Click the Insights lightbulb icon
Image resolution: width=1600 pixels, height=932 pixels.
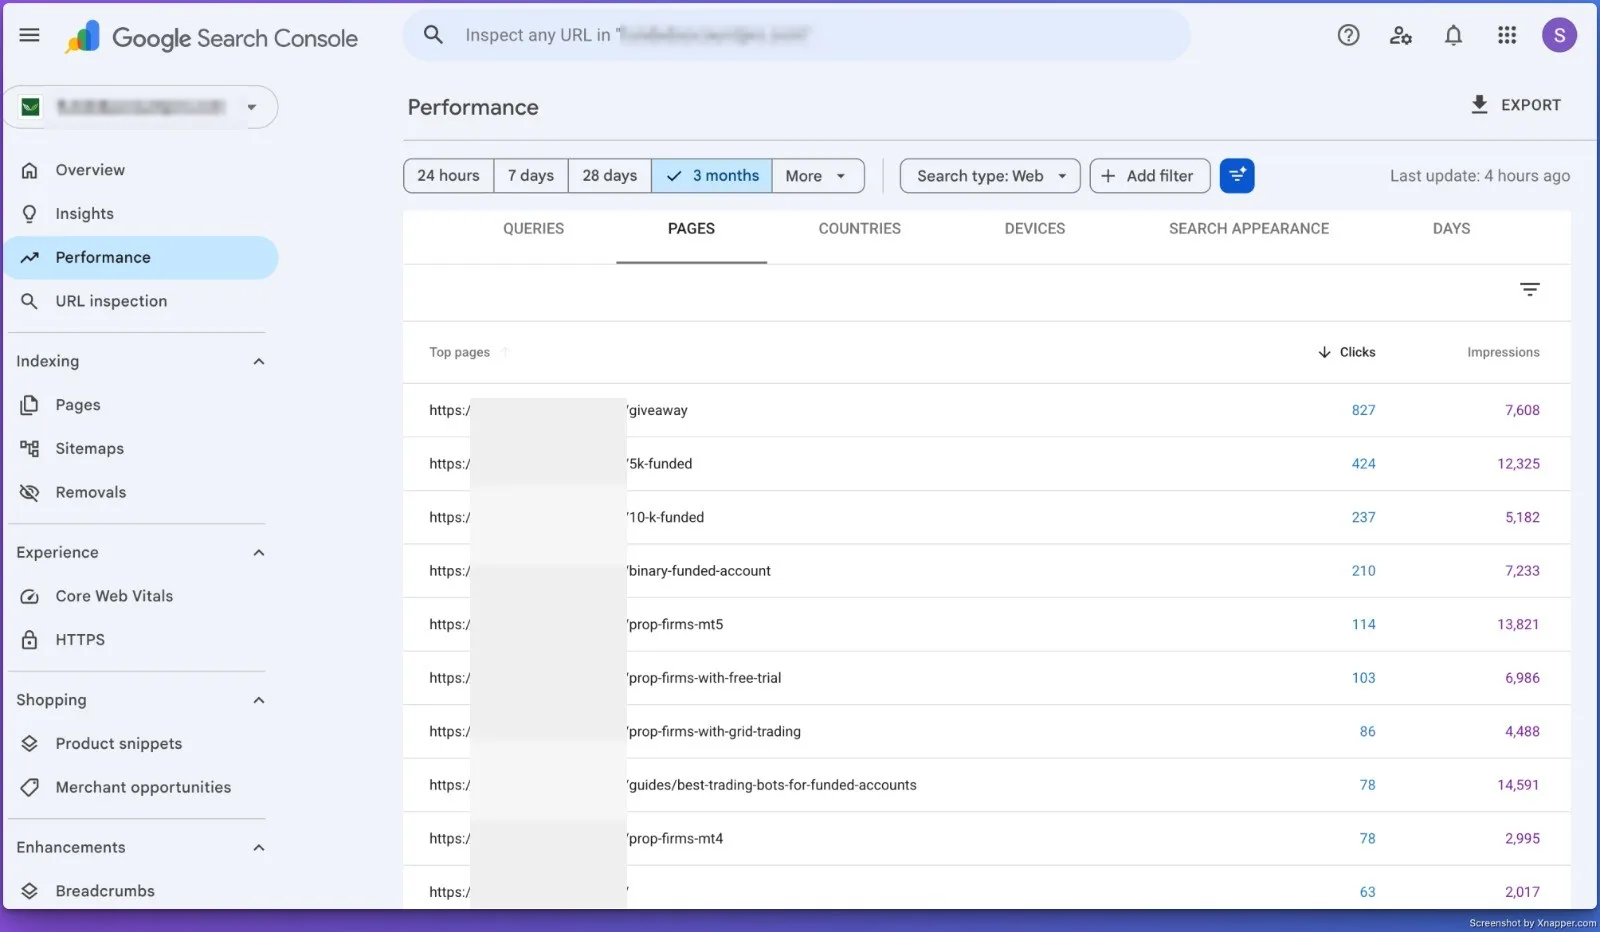tap(30, 214)
